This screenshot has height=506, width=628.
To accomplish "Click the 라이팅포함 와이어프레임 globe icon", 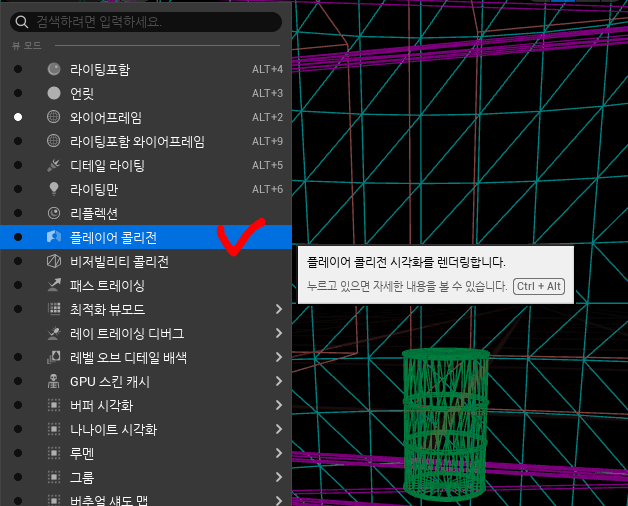I will click(54, 141).
